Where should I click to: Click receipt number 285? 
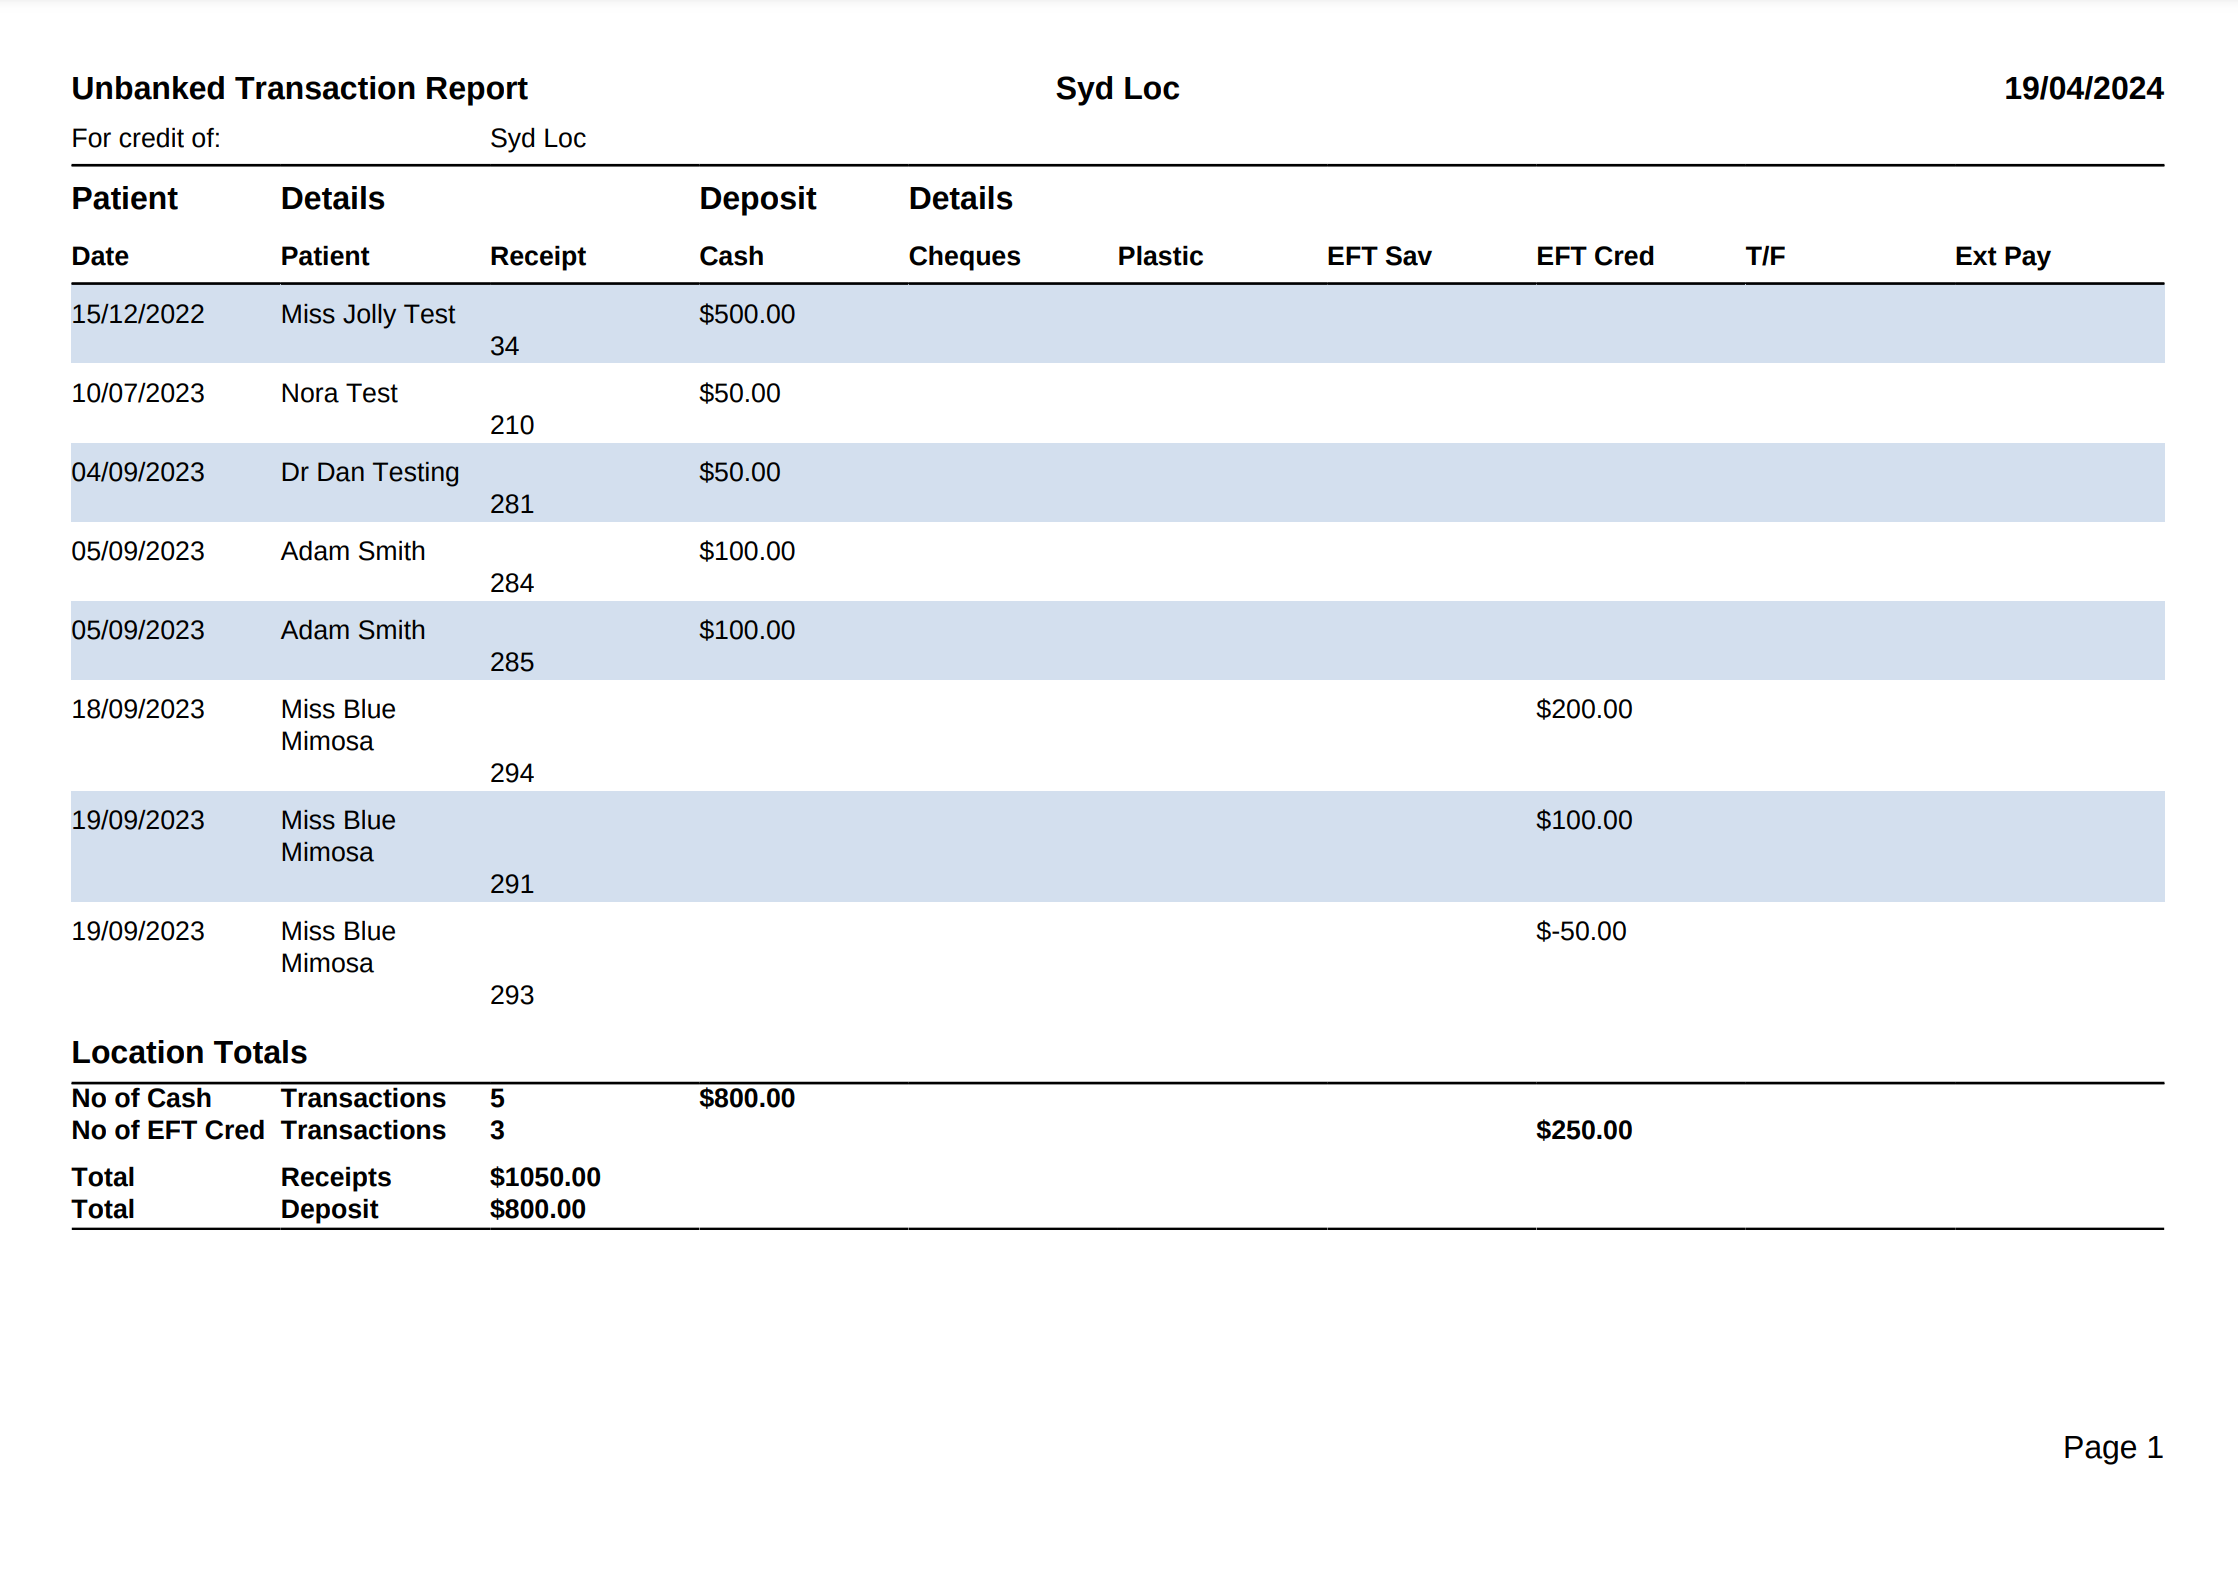pyautogui.click(x=511, y=662)
